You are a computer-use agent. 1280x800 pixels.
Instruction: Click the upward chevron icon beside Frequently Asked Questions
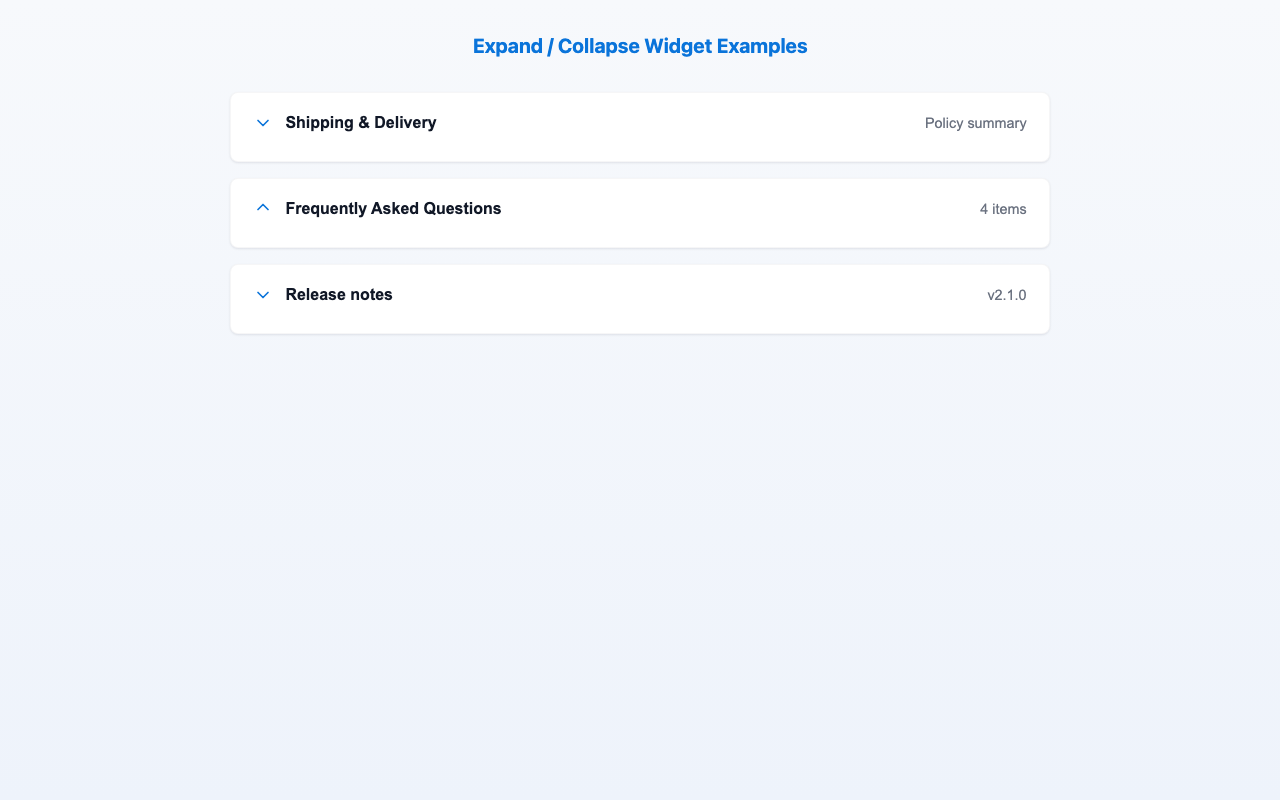[262, 207]
